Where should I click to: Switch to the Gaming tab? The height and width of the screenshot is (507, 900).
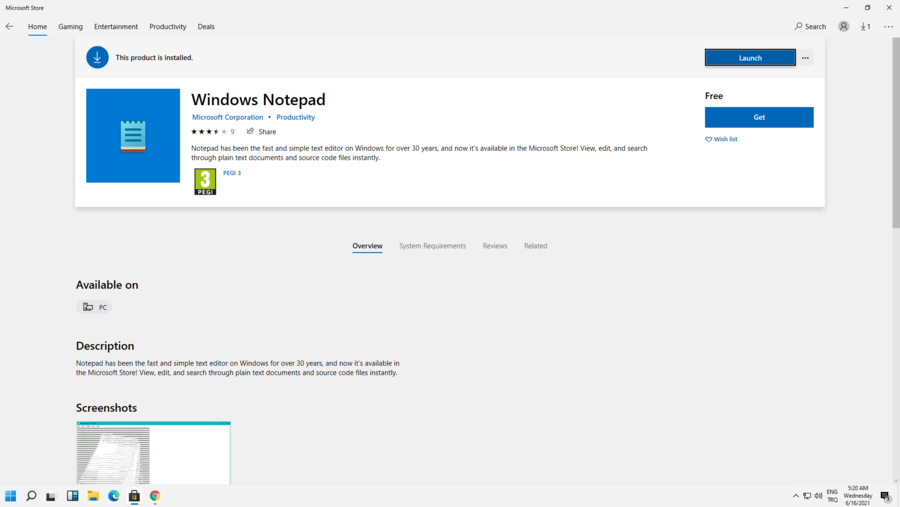[x=71, y=26]
